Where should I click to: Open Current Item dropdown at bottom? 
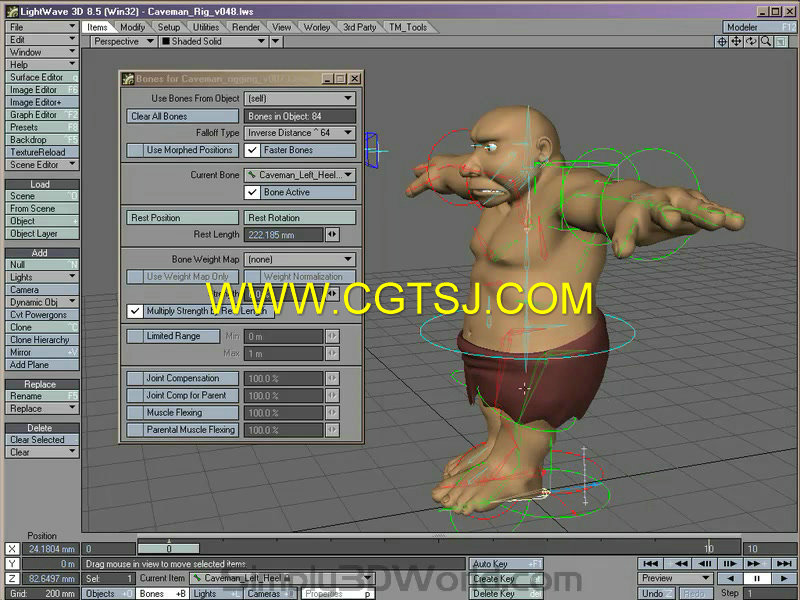tap(283, 579)
